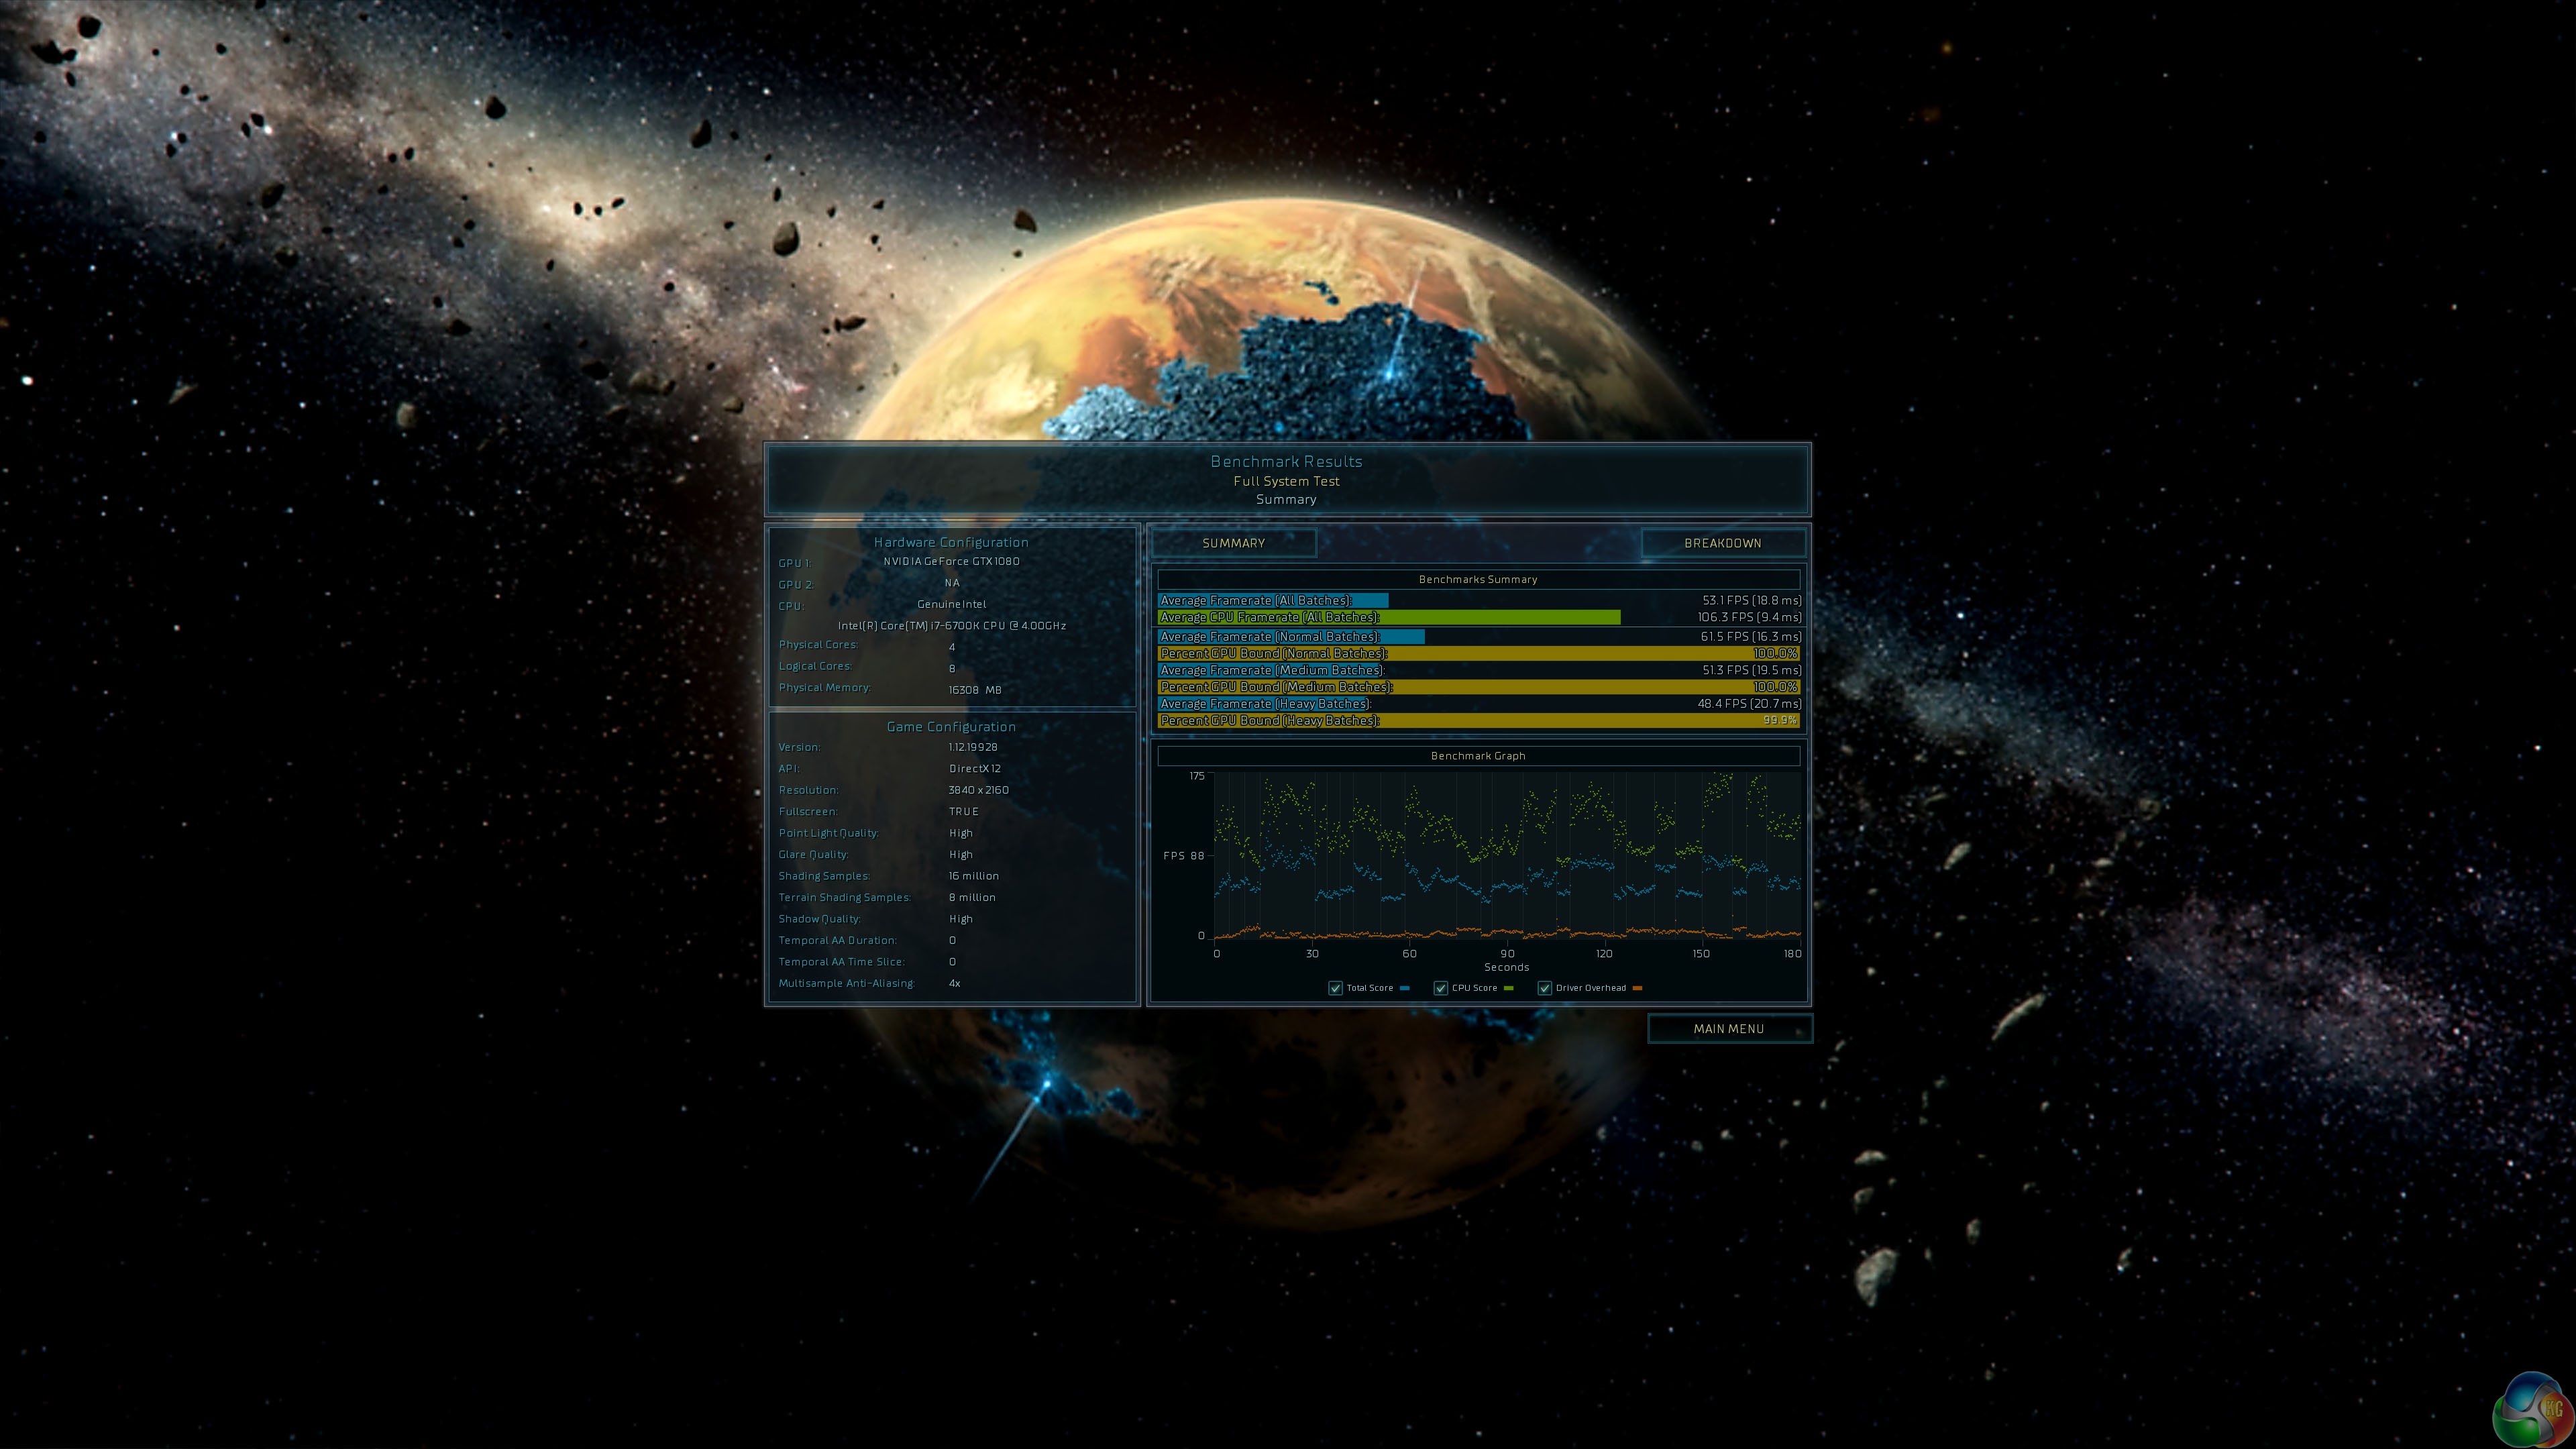Click the orange Driver Overhead legend swatch
This screenshot has height=1449, width=2576.
pyautogui.click(x=1637, y=988)
